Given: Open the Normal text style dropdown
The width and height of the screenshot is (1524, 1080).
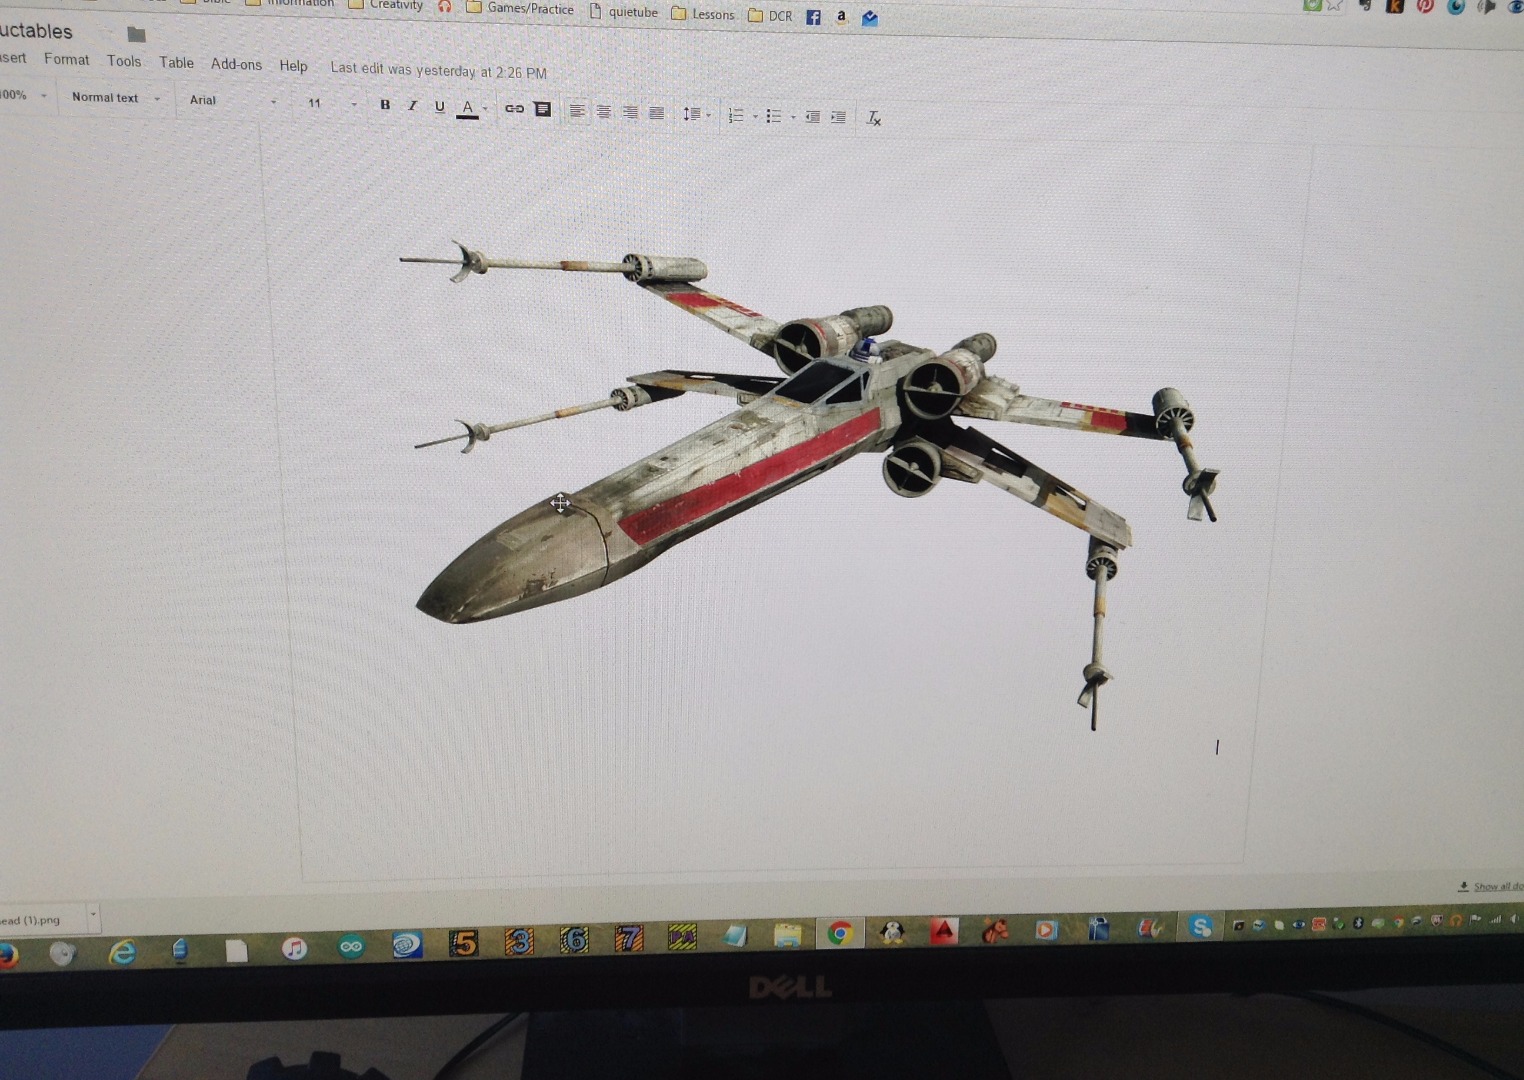Looking at the screenshot, I should [116, 98].
